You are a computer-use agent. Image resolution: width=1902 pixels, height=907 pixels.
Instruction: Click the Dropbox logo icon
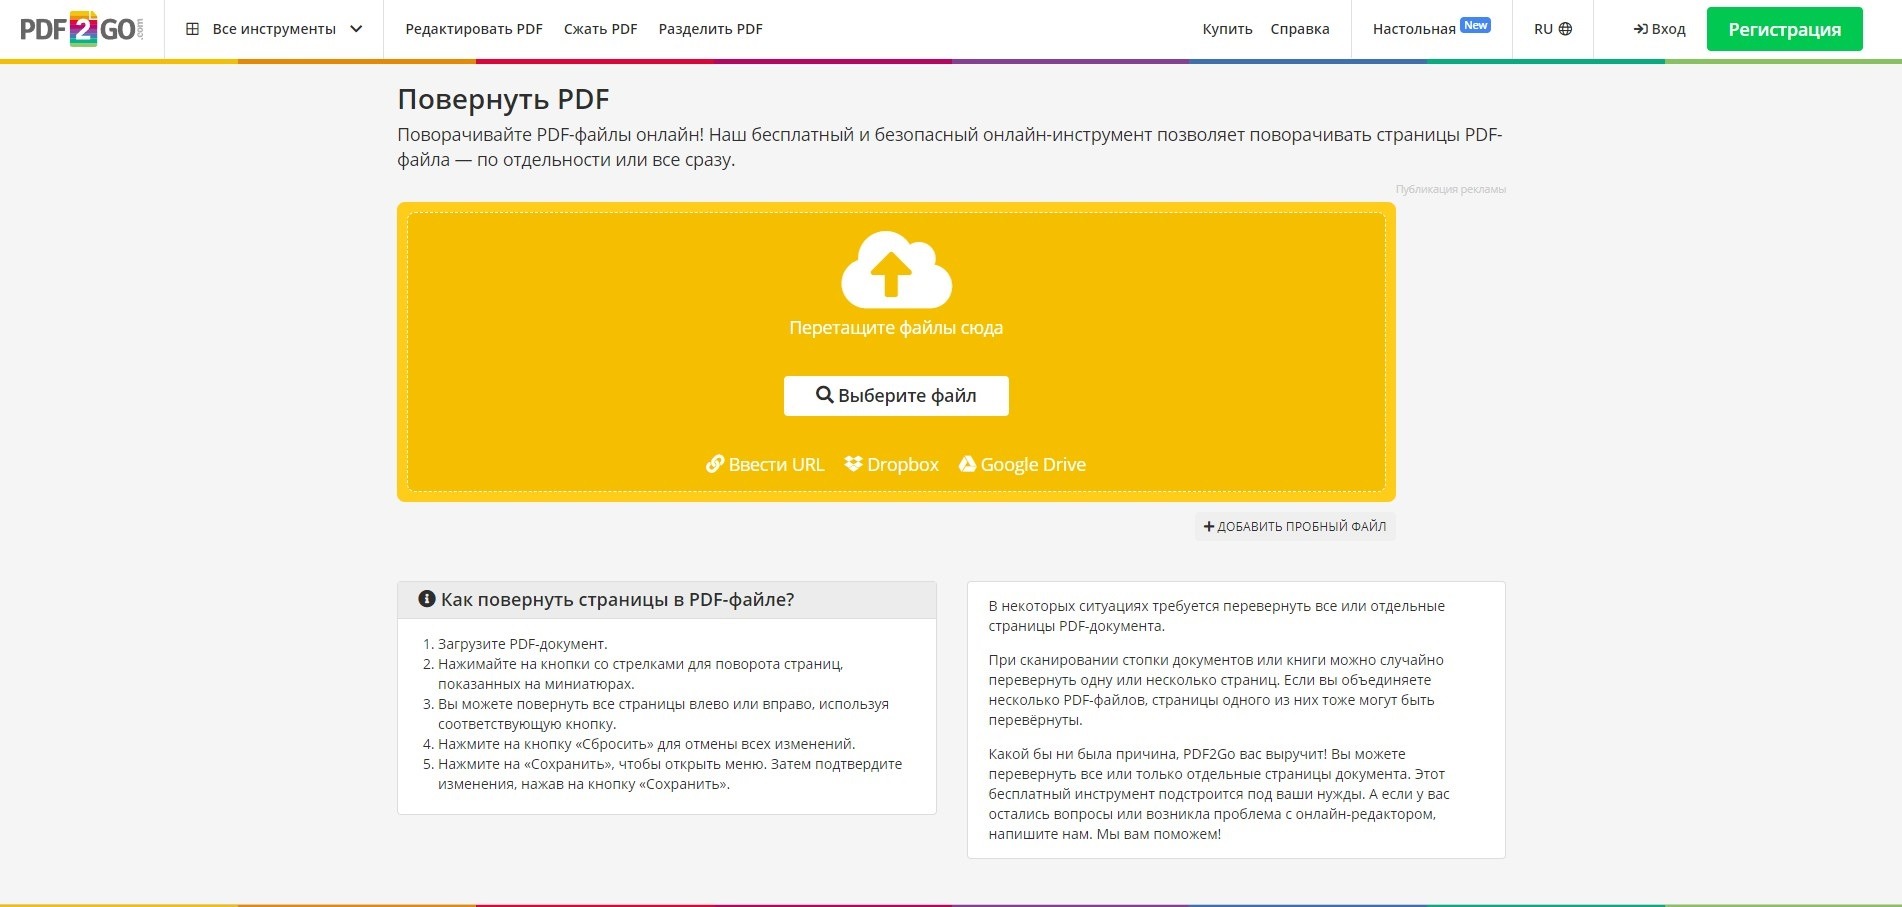click(x=853, y=464)
